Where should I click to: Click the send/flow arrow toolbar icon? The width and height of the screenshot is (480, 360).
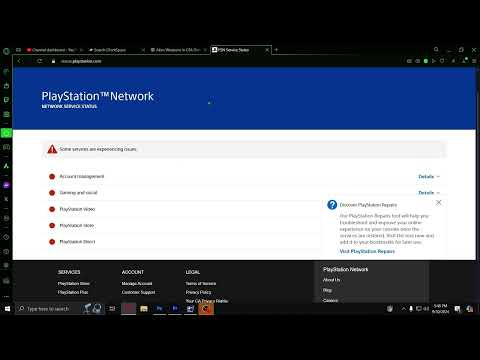pyautogui.click(x=434, y=61)
